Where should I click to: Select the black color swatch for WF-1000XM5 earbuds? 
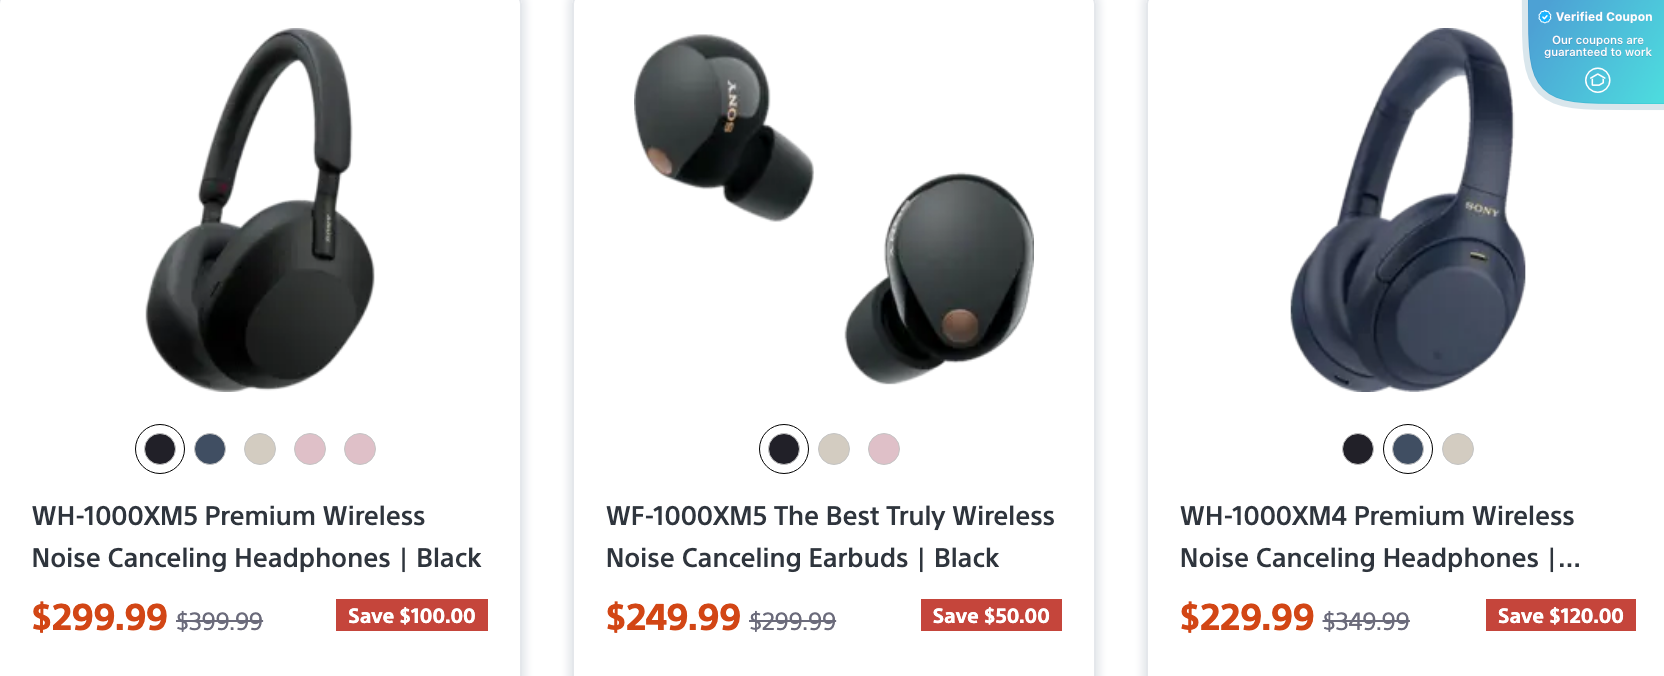pos(784,449)
